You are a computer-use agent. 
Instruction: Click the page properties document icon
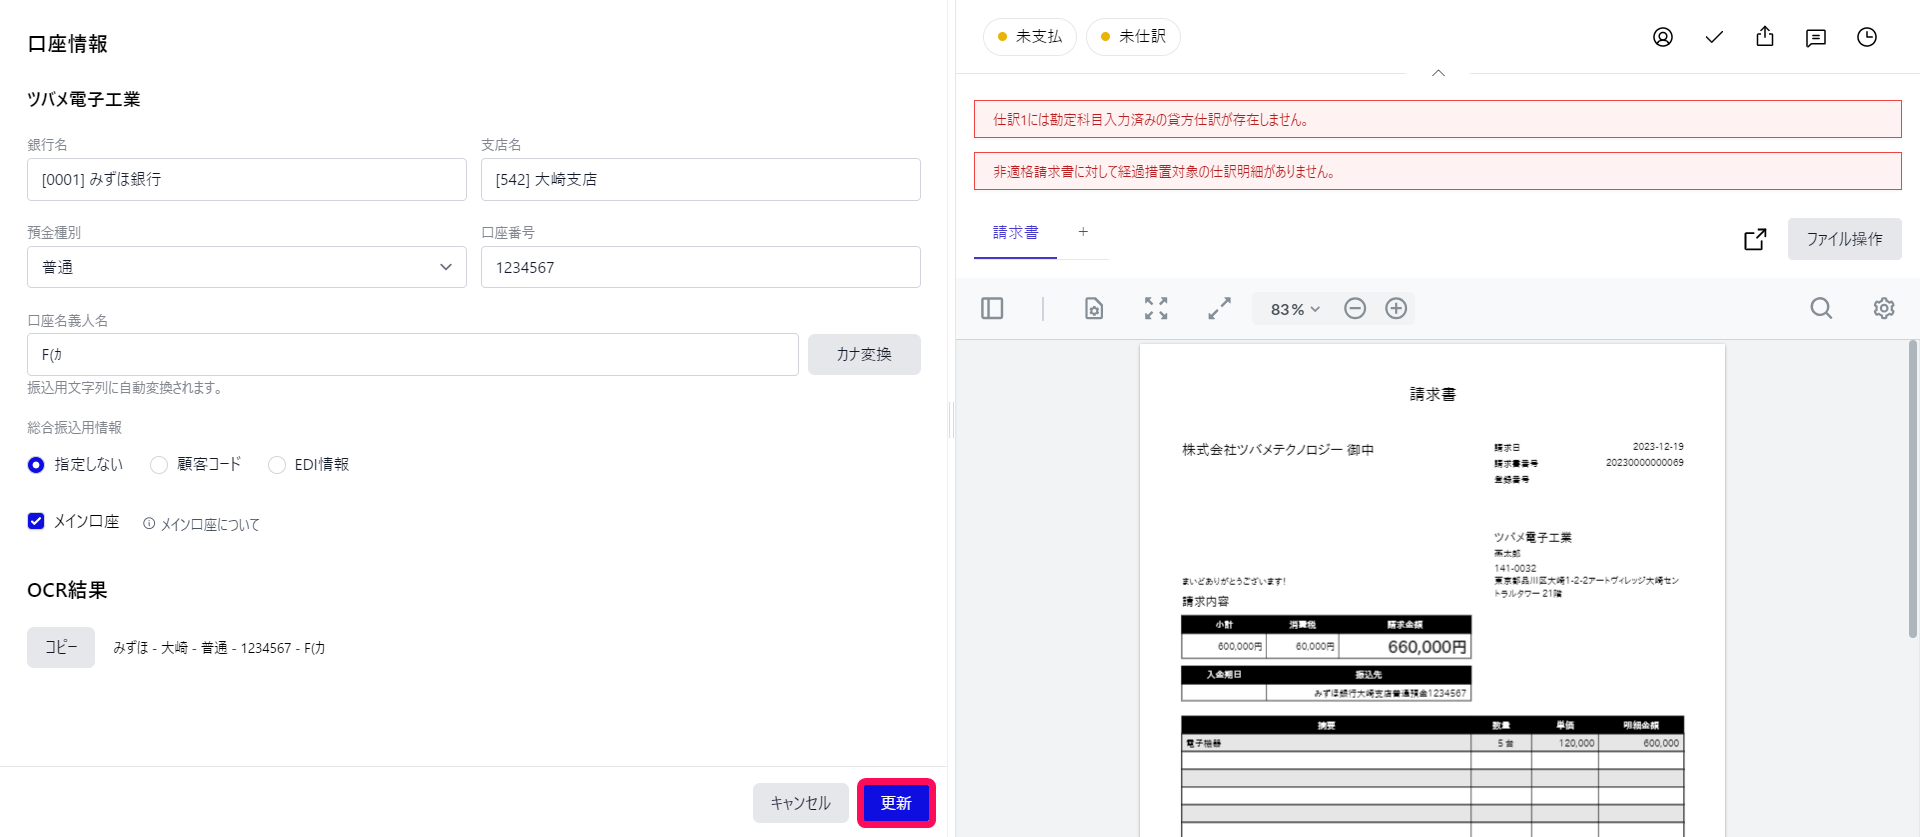tap(1094, 308)
